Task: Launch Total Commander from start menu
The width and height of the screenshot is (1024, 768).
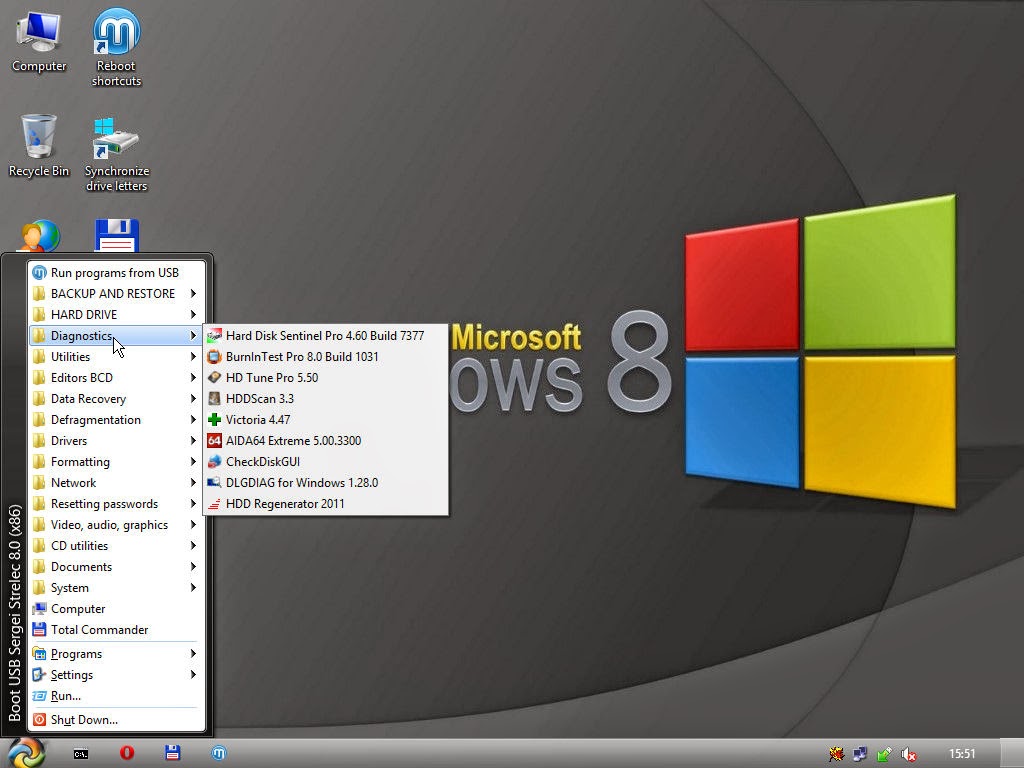Action: click(x=118, y=630)
